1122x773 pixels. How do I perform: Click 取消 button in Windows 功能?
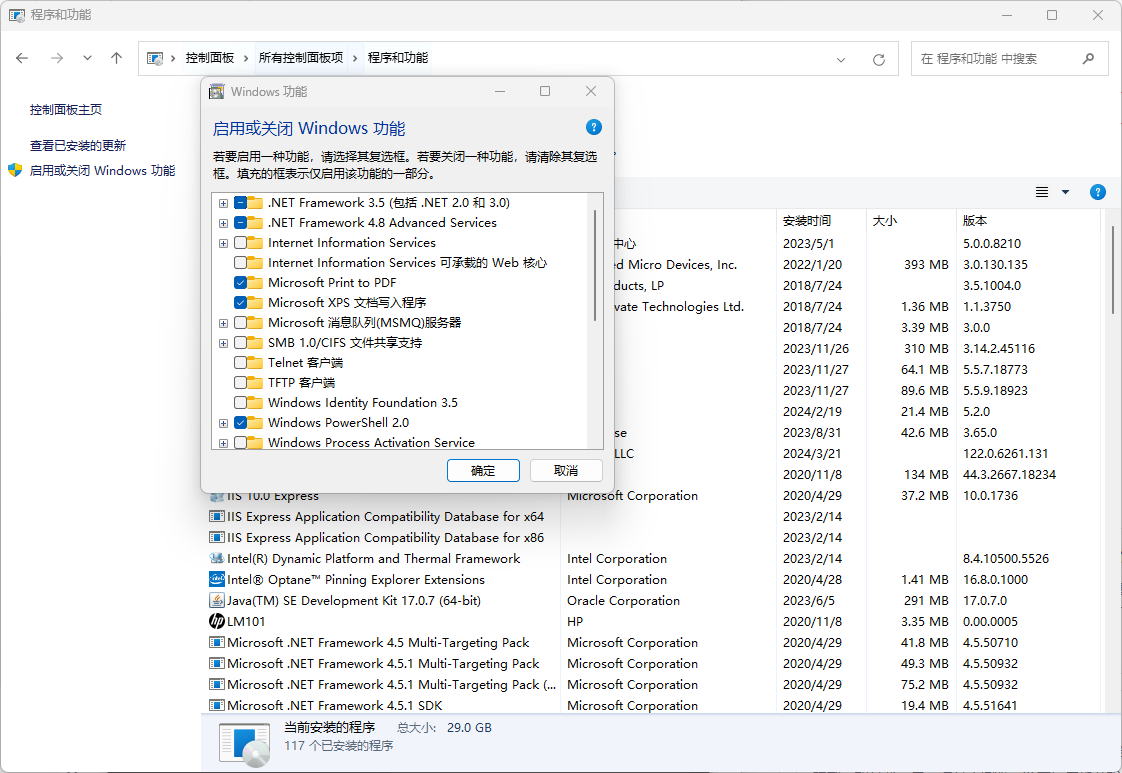pyautogui.click(x=566, y=470)
